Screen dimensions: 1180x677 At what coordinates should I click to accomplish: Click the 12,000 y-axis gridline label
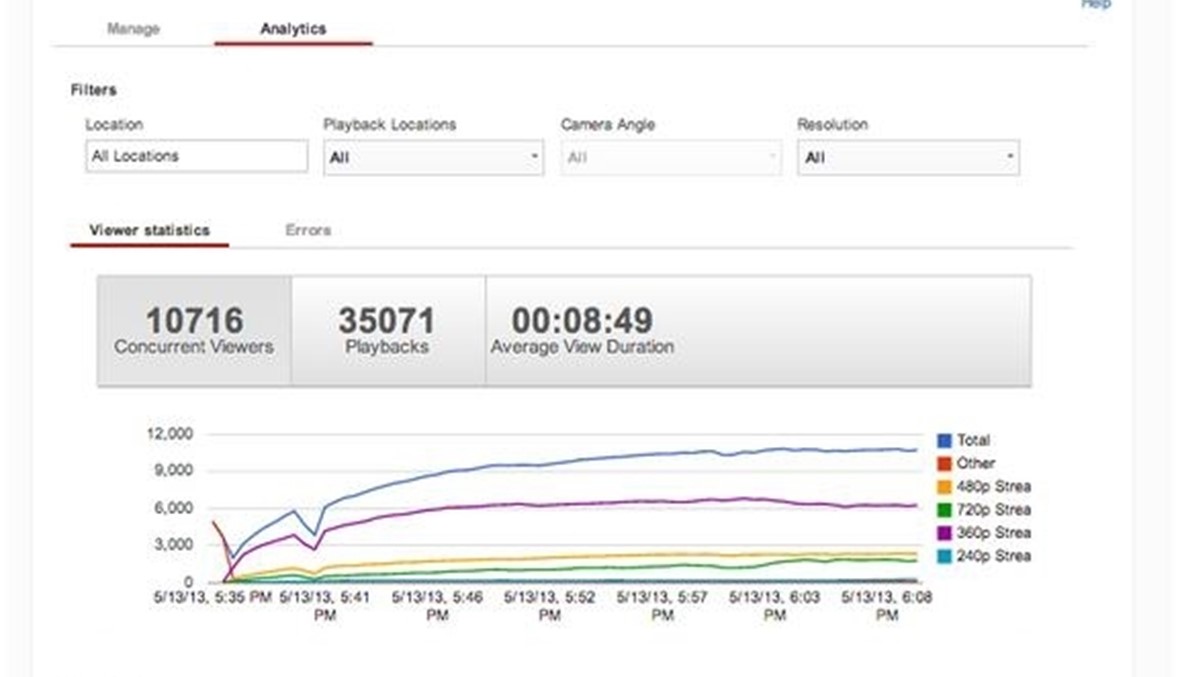click(169, 434)
